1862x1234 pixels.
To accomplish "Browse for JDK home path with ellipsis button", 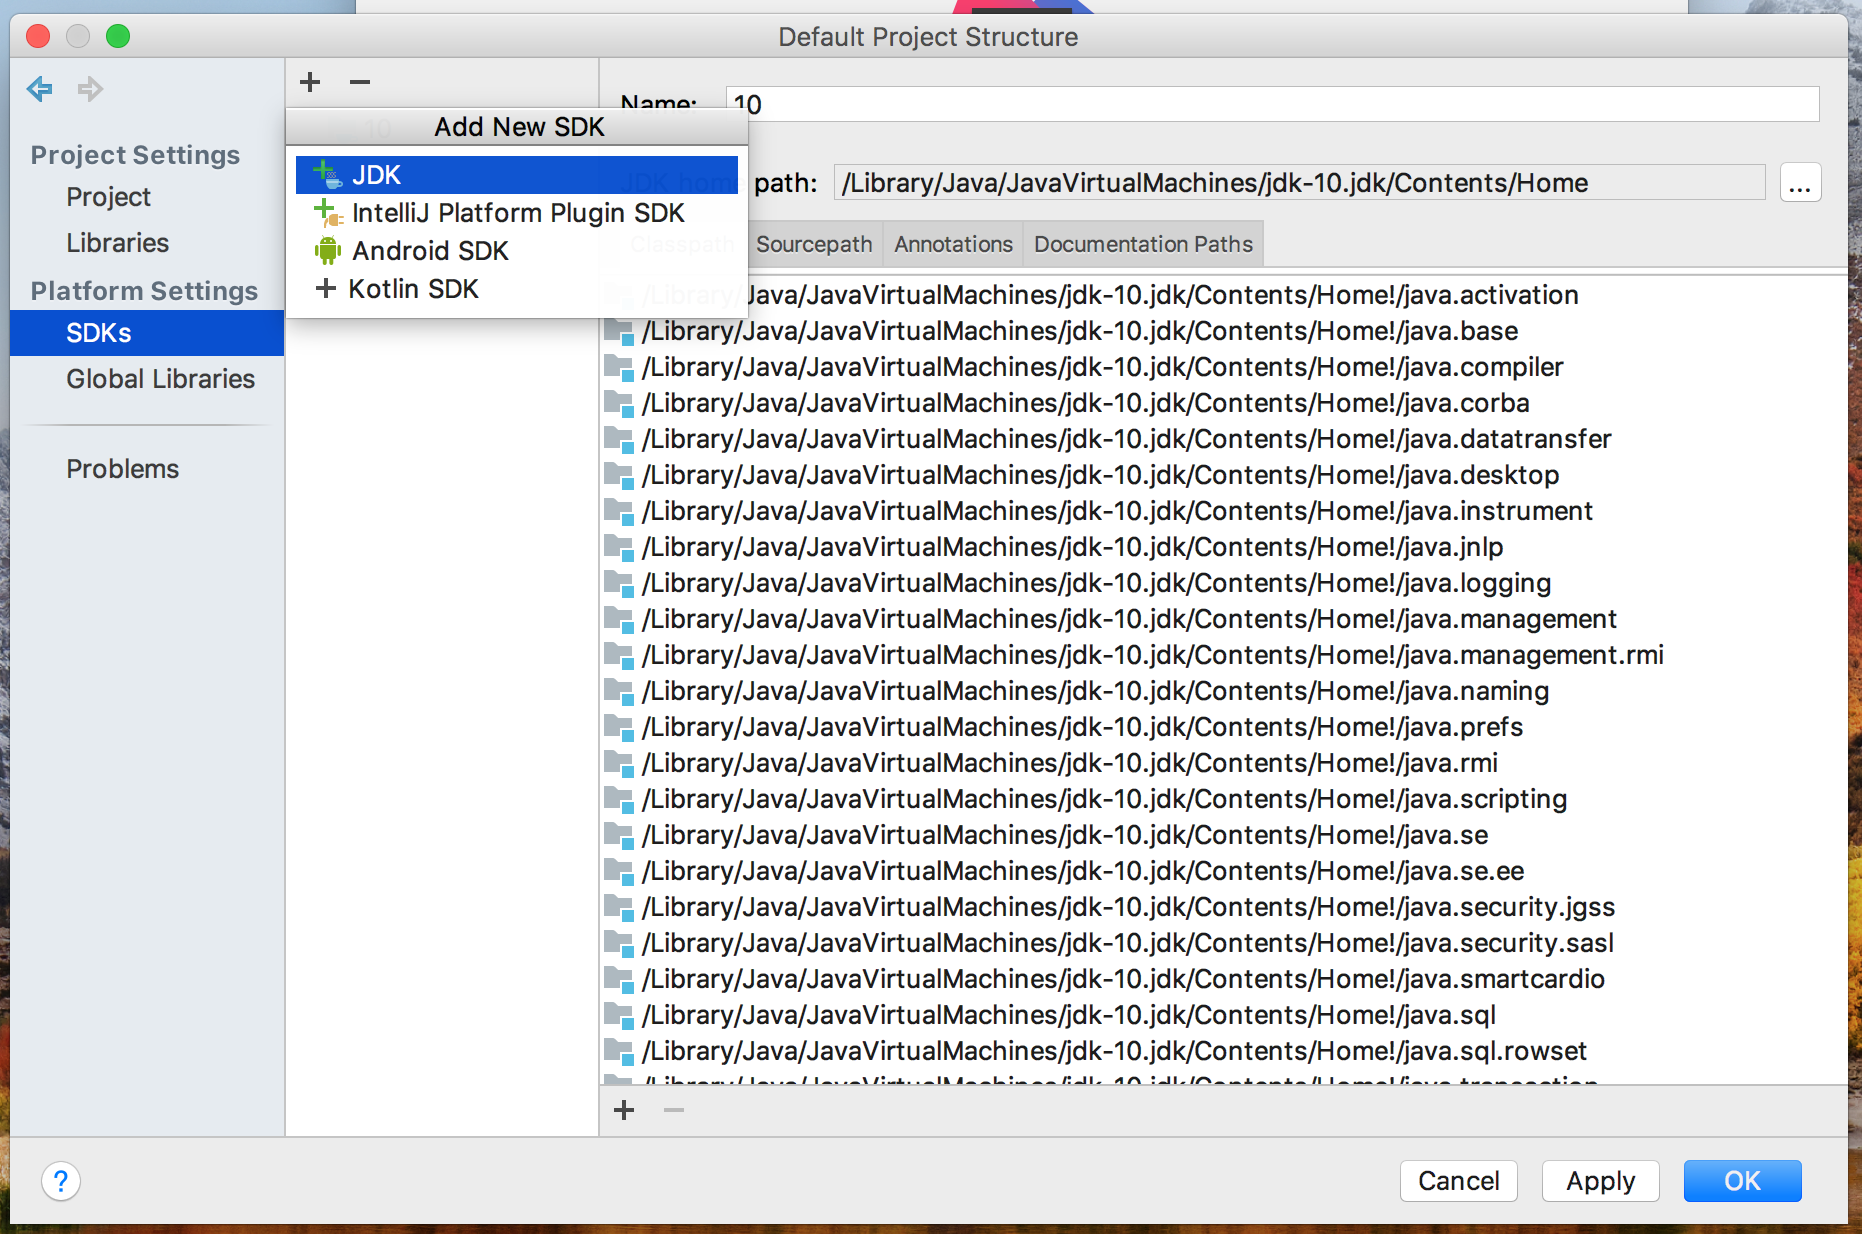I will tap(1800, 183).
